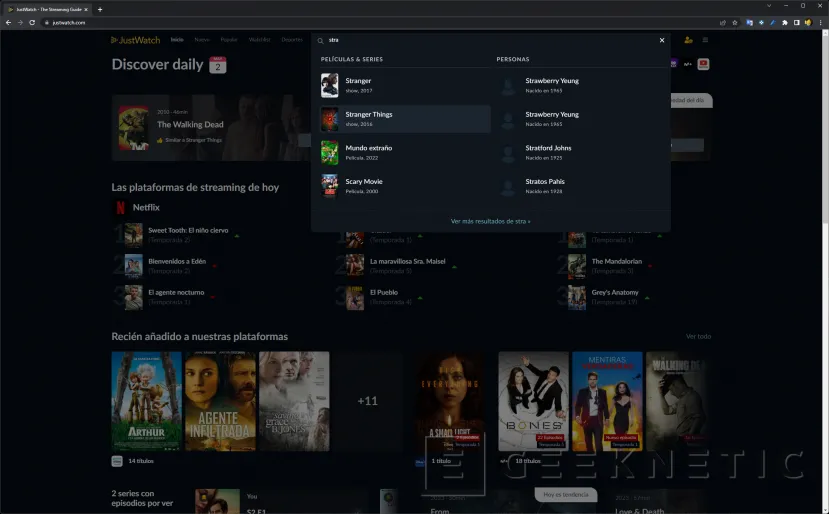This screenshot has width=829, height=514.
Task: Open the Agente Infiltrada poster
Action: click(220, 400)
